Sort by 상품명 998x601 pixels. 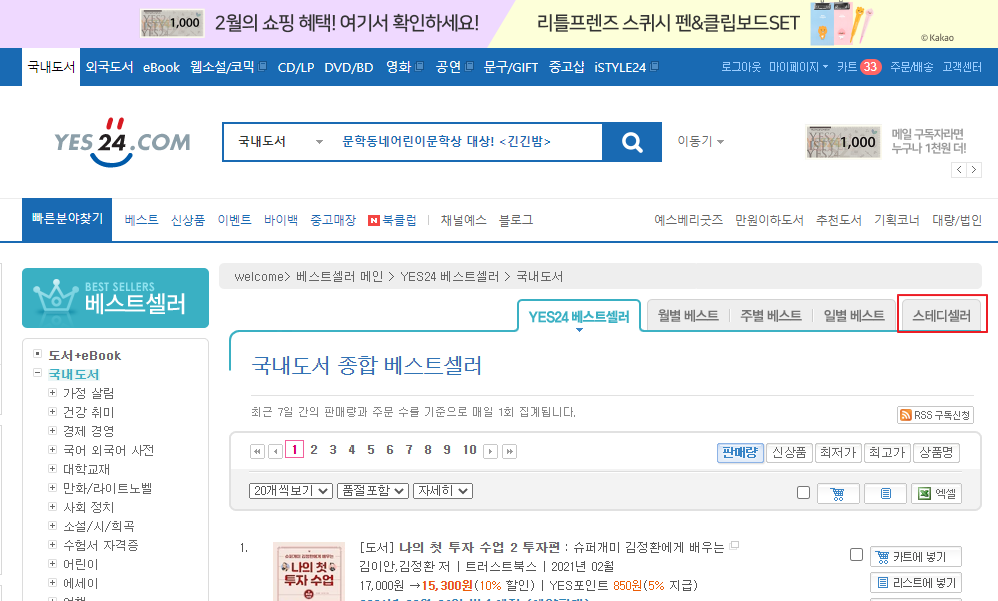pos(936,453)
